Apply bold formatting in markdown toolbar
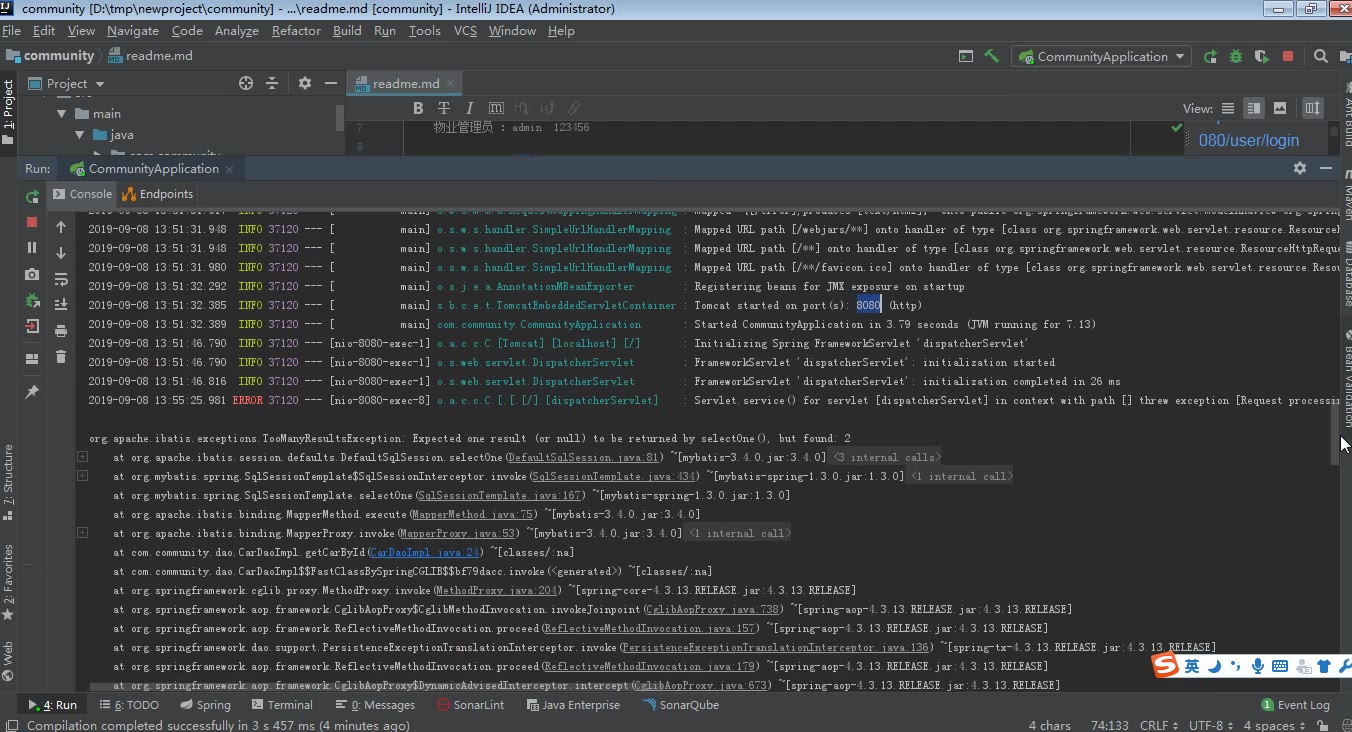Viewport: 1352px width, 732px height. 417,108
